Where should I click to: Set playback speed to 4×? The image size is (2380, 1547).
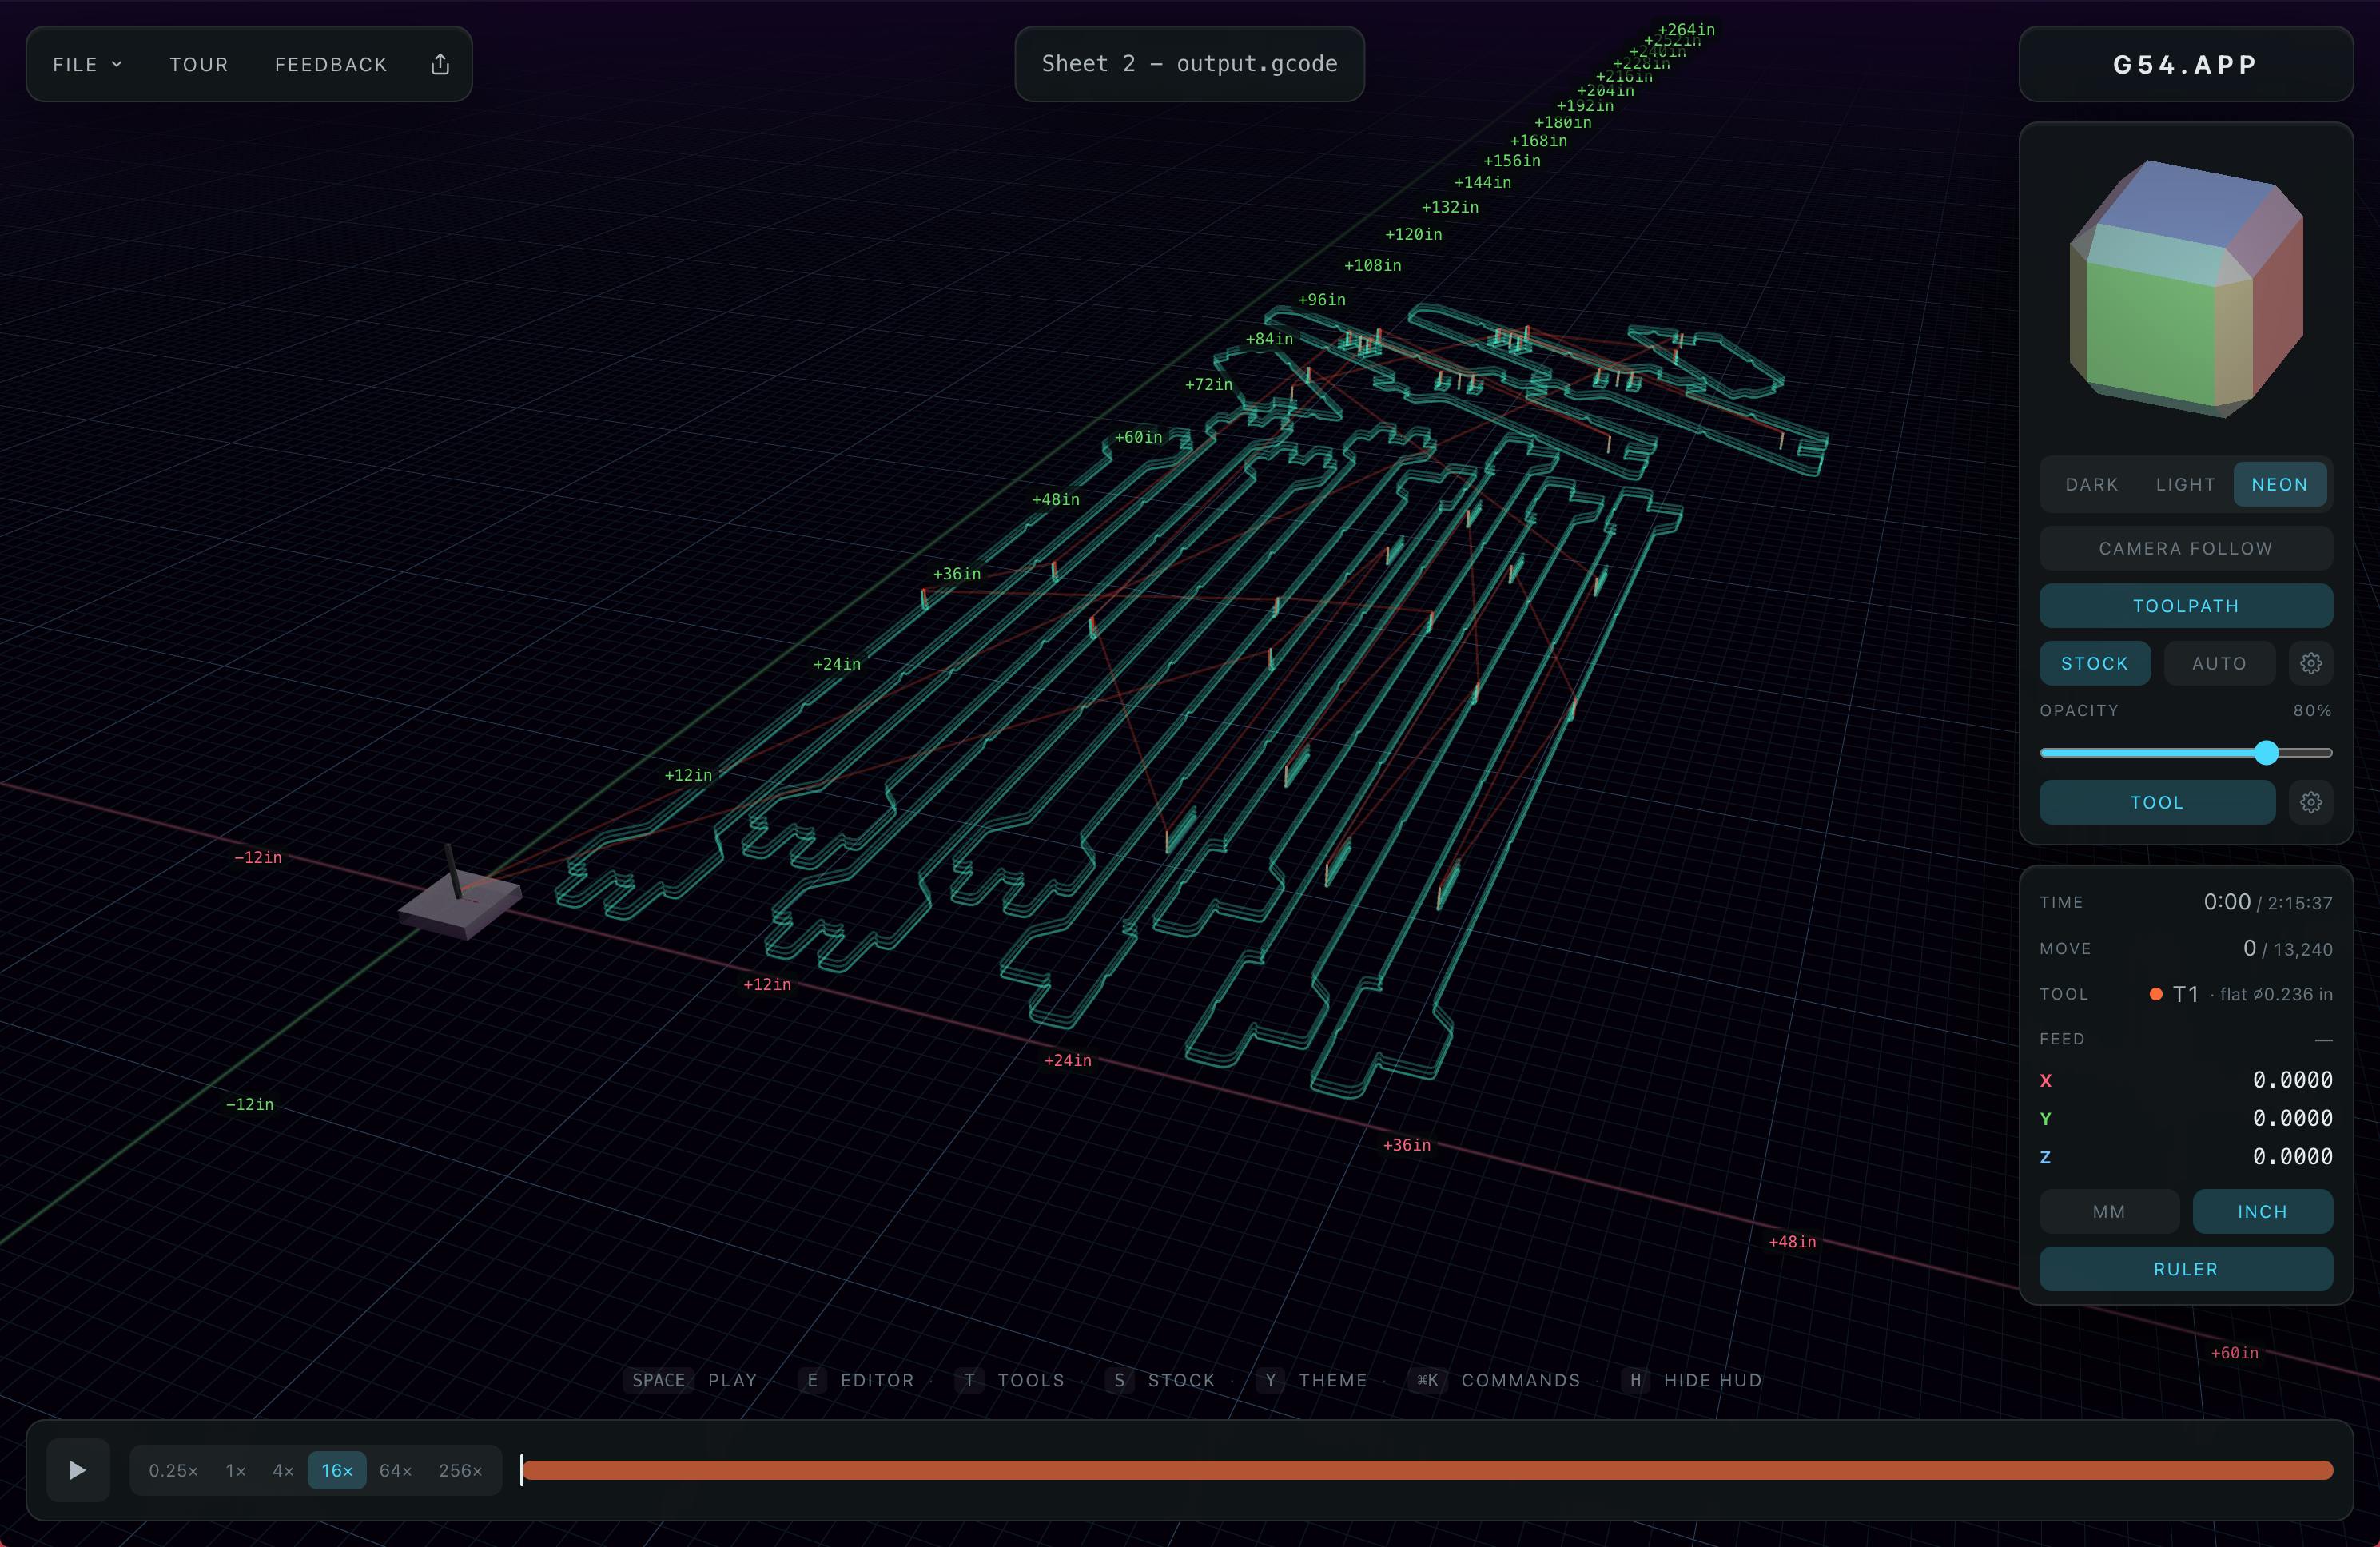click(x=283, y=1470)
